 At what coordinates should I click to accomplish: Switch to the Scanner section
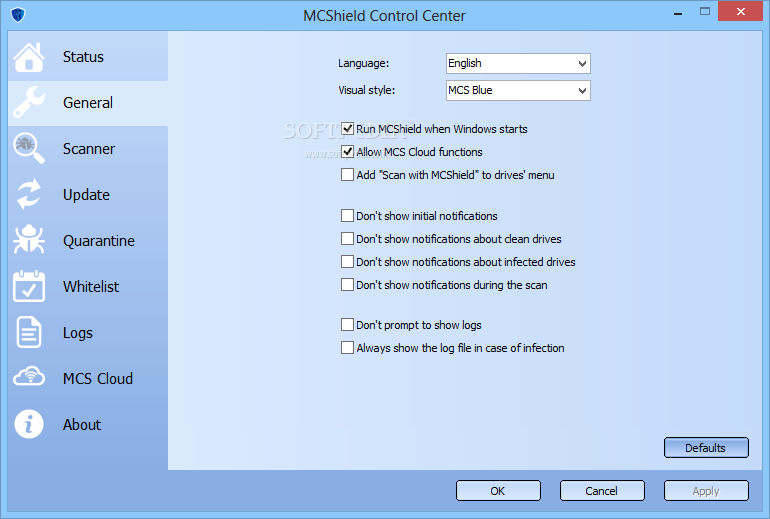[88, 149]
